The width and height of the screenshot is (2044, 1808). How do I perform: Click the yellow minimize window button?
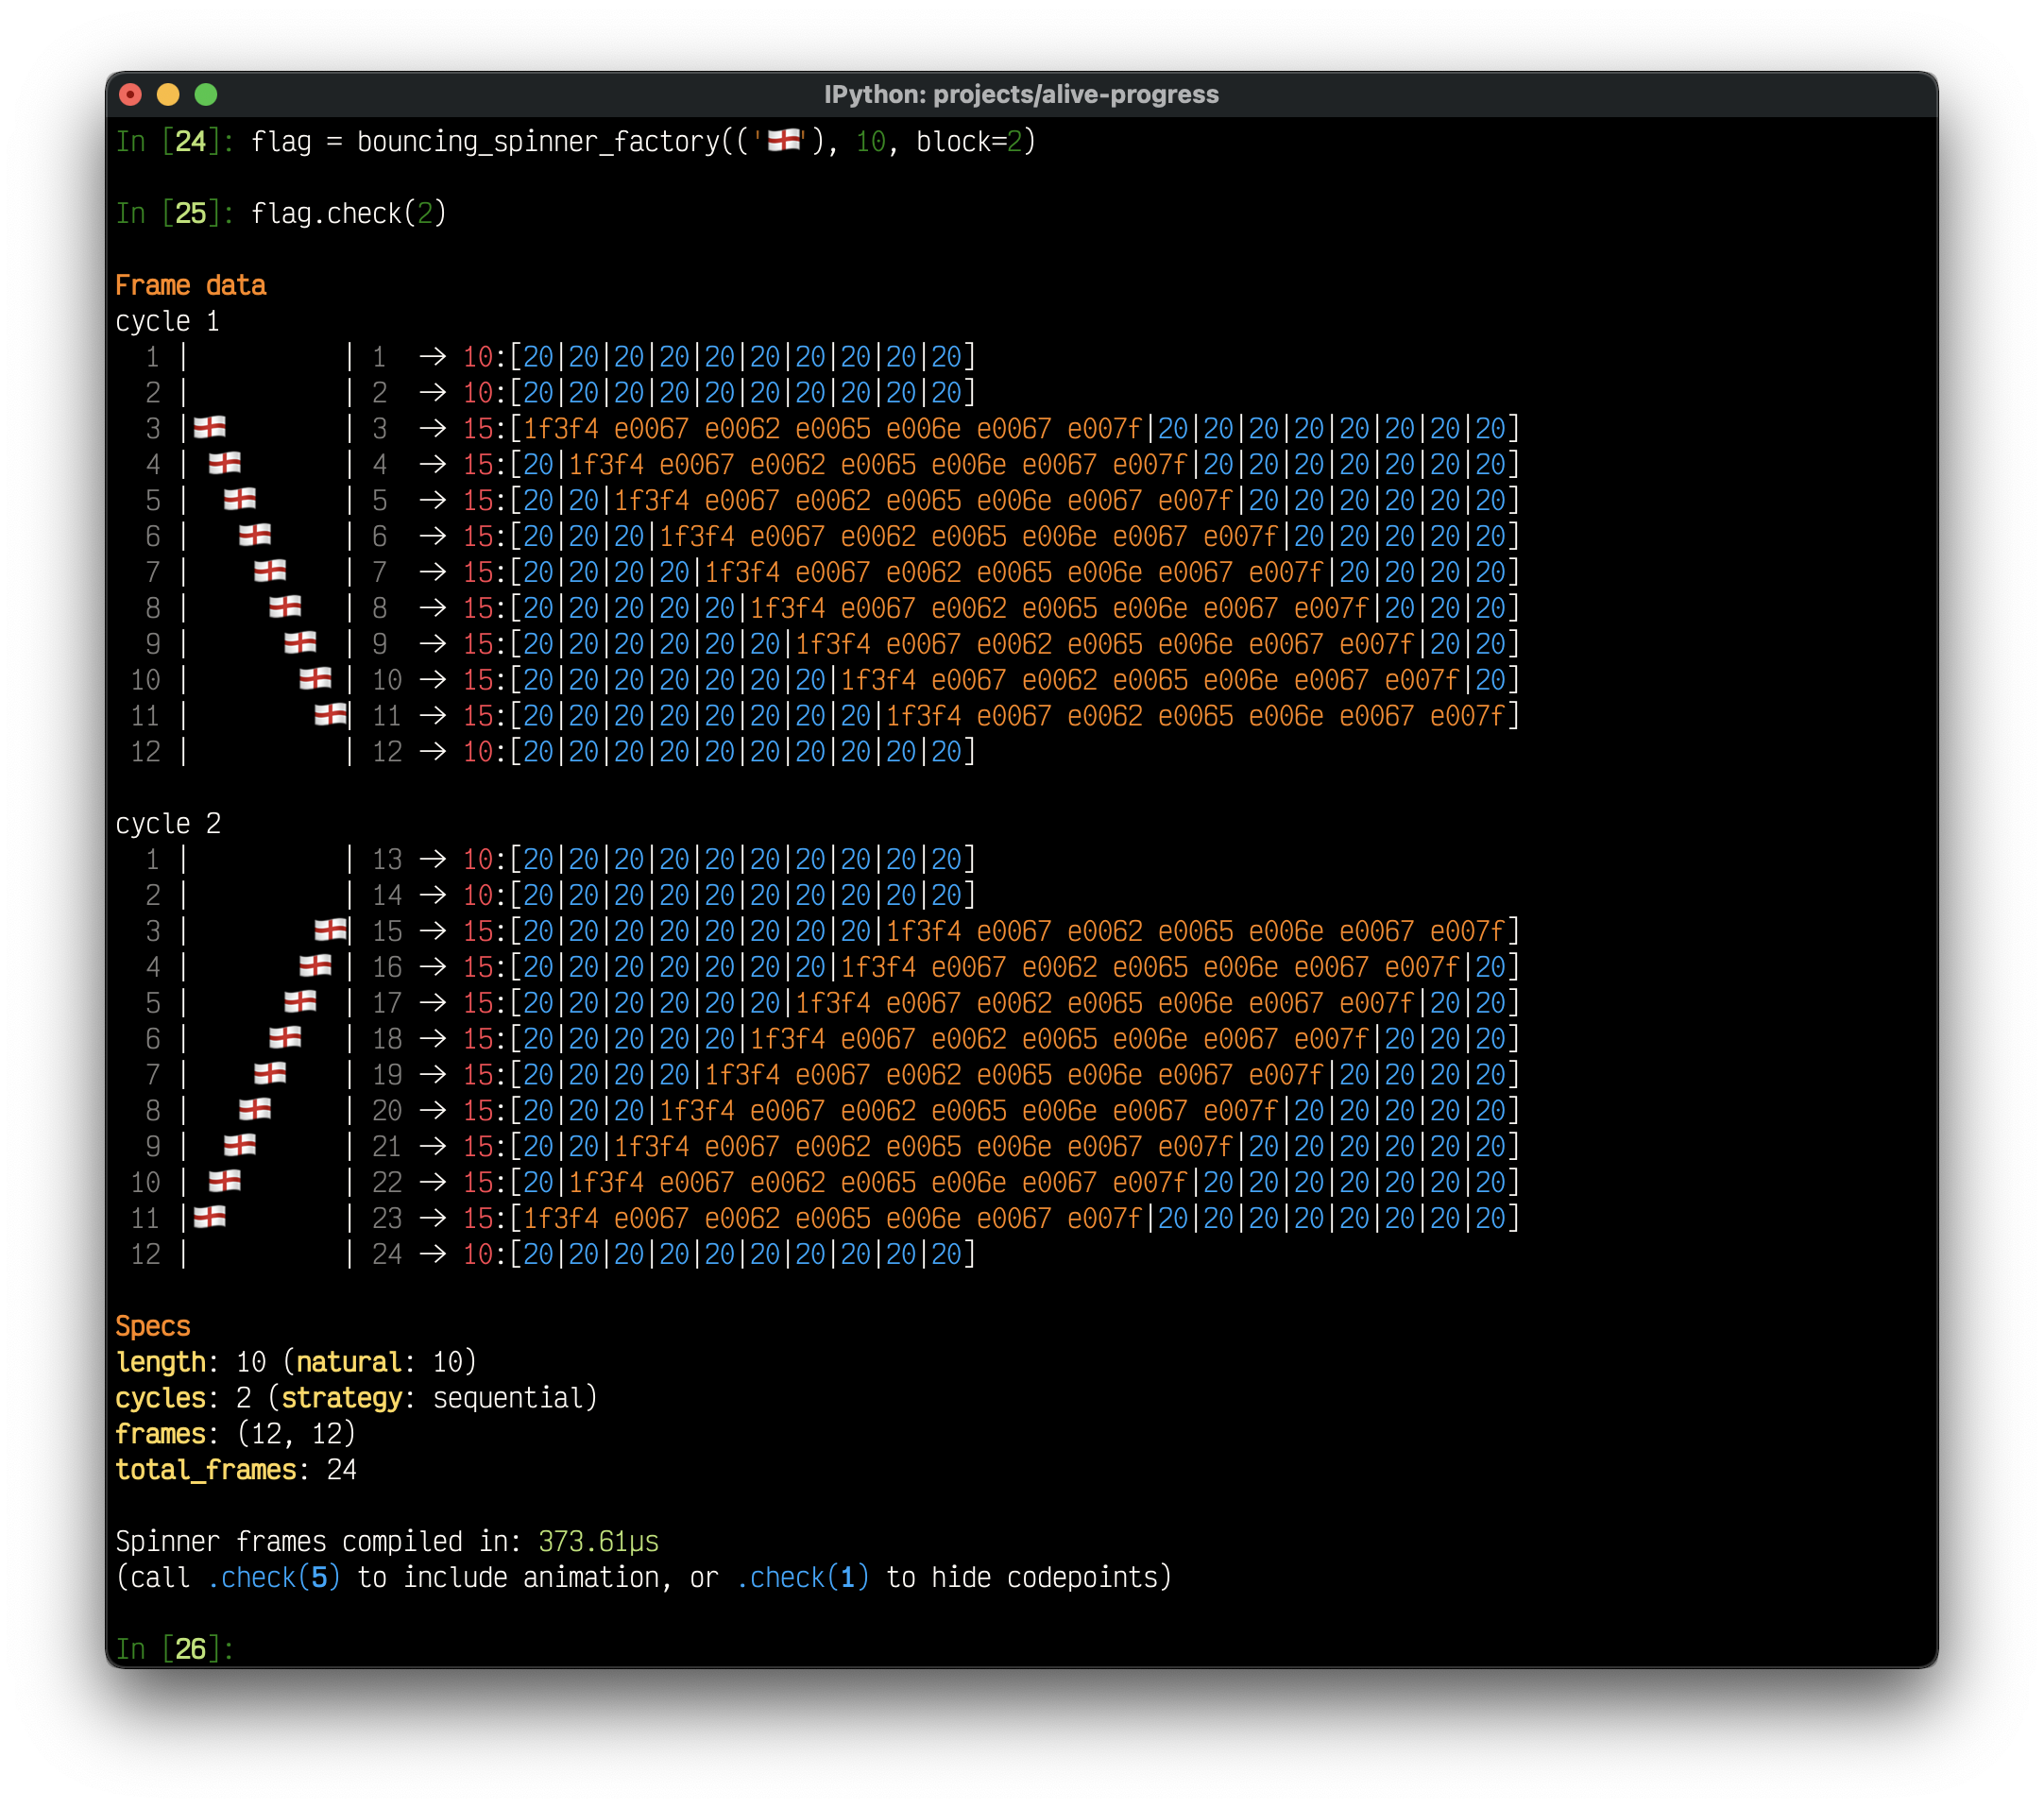168,94
